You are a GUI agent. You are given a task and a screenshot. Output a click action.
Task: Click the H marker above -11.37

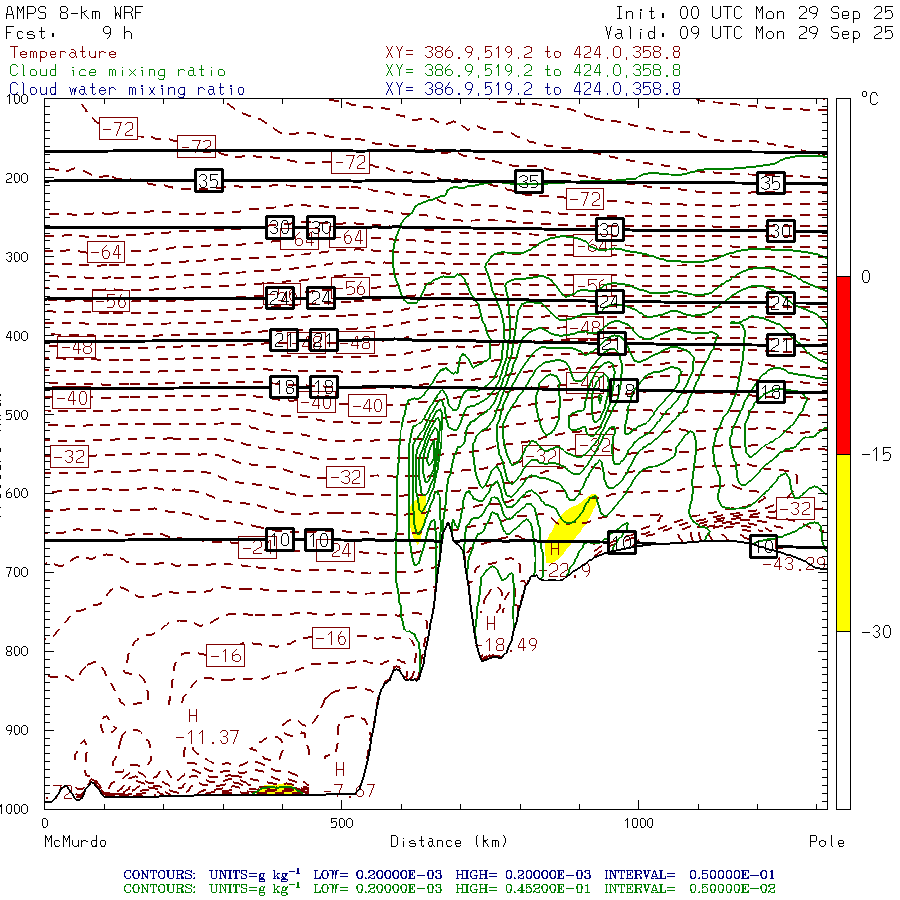point(193,716)
